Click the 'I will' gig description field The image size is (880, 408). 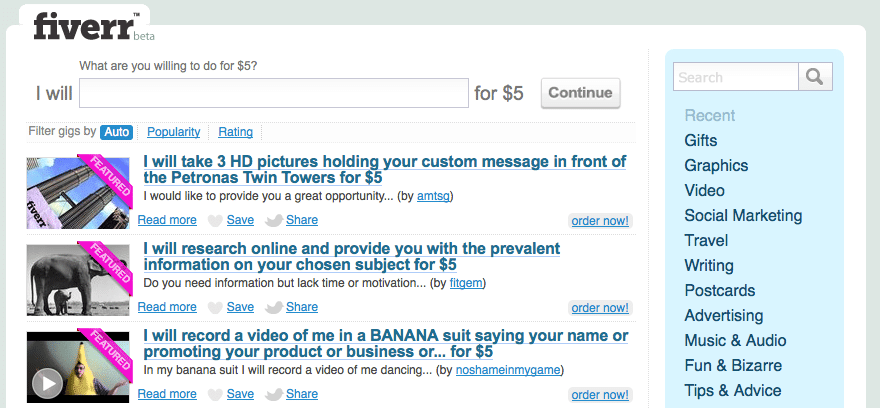coord(274,93)
